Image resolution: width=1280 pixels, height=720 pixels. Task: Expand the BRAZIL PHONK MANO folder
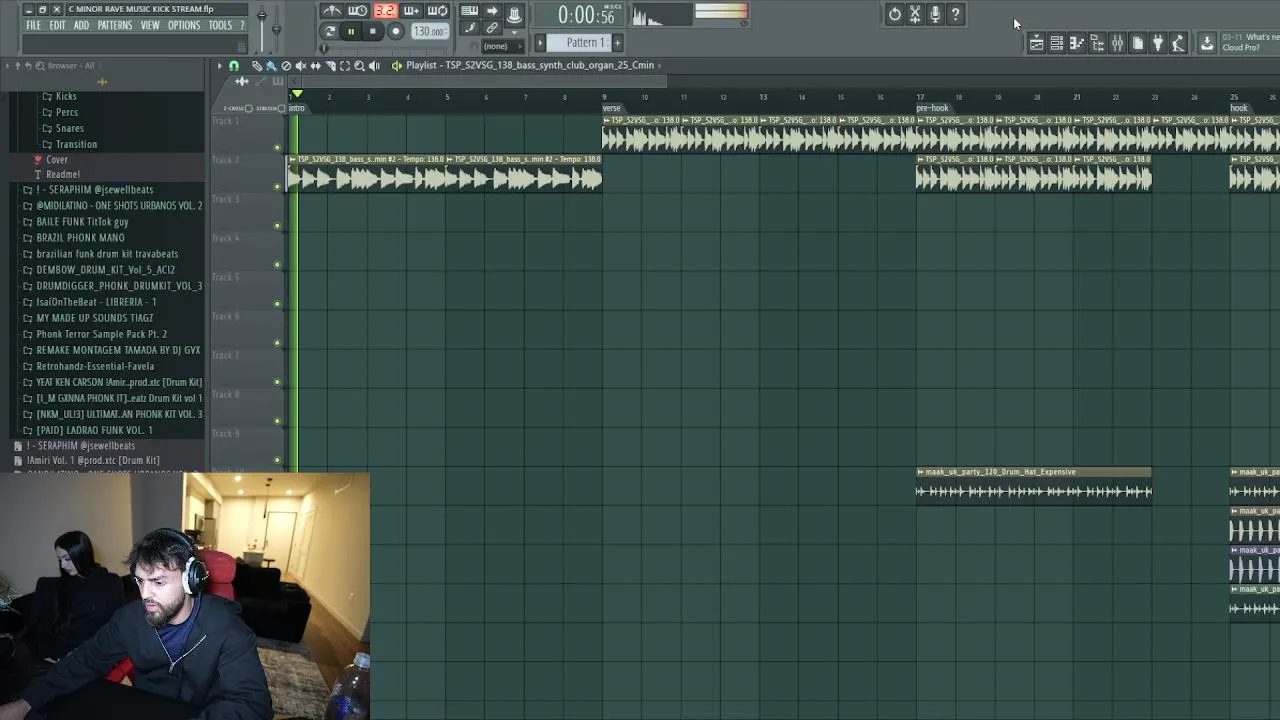(x=80, y=238)
